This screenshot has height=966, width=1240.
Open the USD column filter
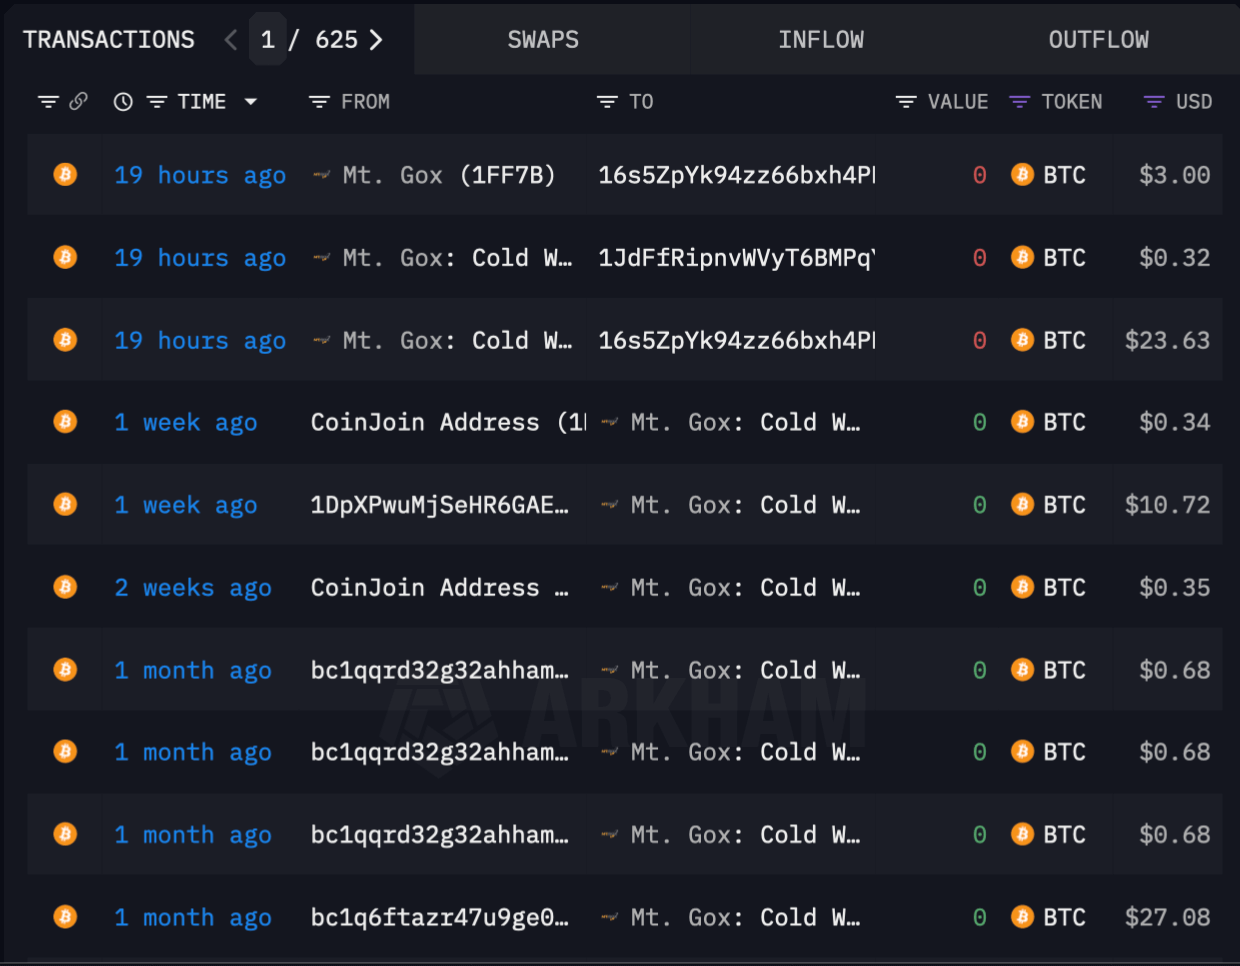pos(1154,102)
